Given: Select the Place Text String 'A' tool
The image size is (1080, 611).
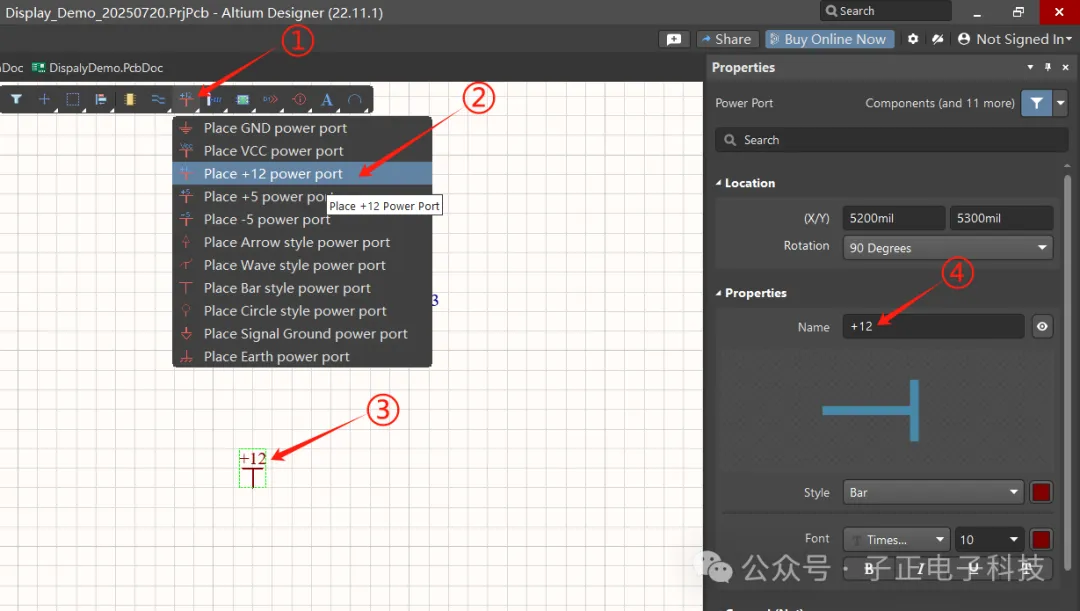Looking at the screenshot, I should click(327, 99).
